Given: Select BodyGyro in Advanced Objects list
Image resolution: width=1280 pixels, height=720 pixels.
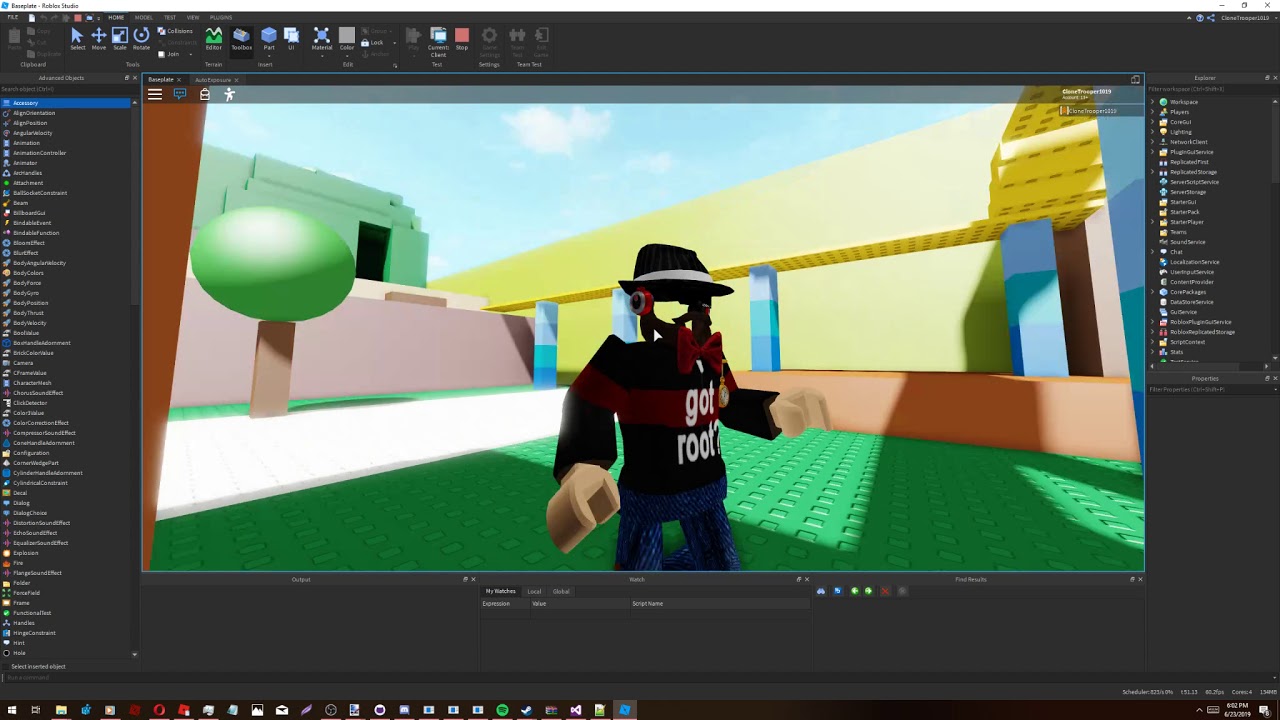Looking at the screenshot, I should coord(26,293).
